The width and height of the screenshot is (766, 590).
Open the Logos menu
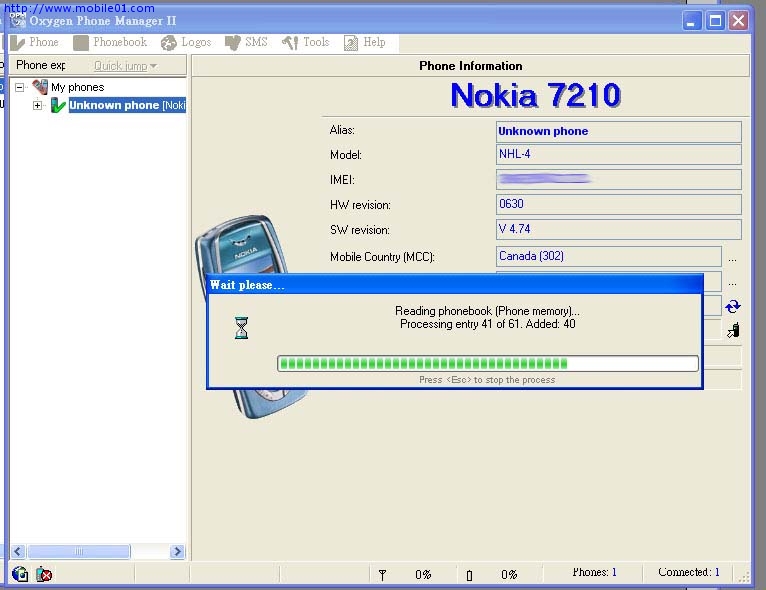186,42
